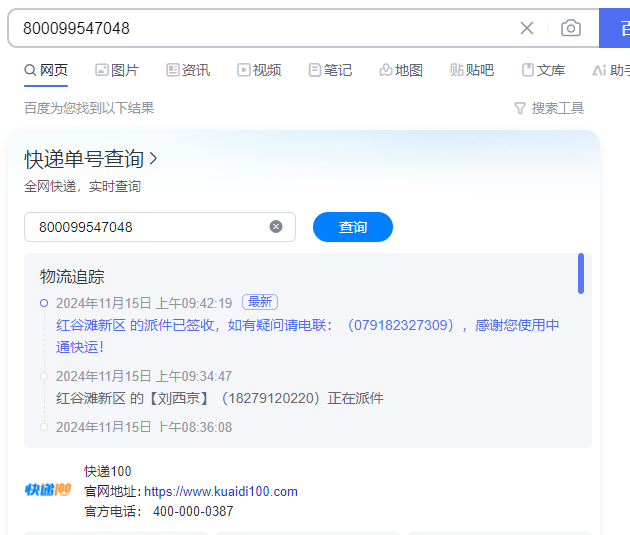
Task: Open https://www.kuaidi100.com link
Action: click(x=221, y=491)
